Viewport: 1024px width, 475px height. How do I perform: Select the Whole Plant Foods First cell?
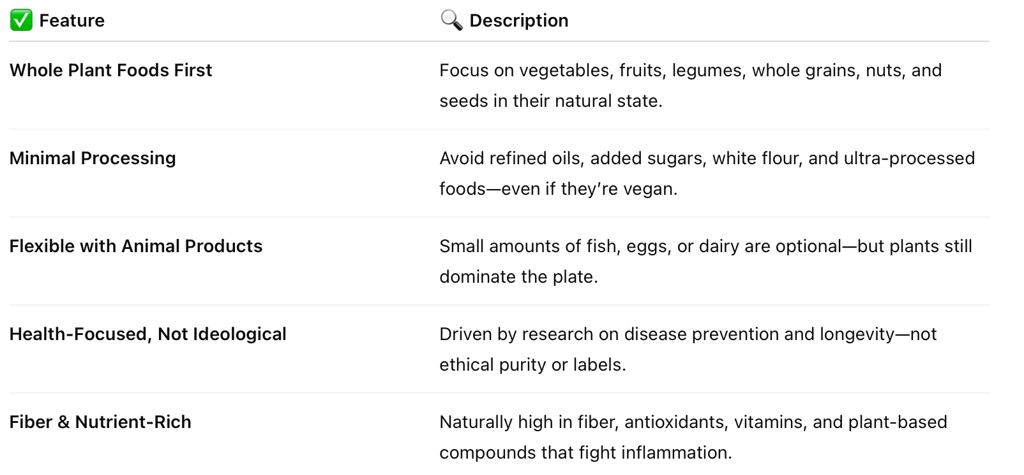pos(110,70)
